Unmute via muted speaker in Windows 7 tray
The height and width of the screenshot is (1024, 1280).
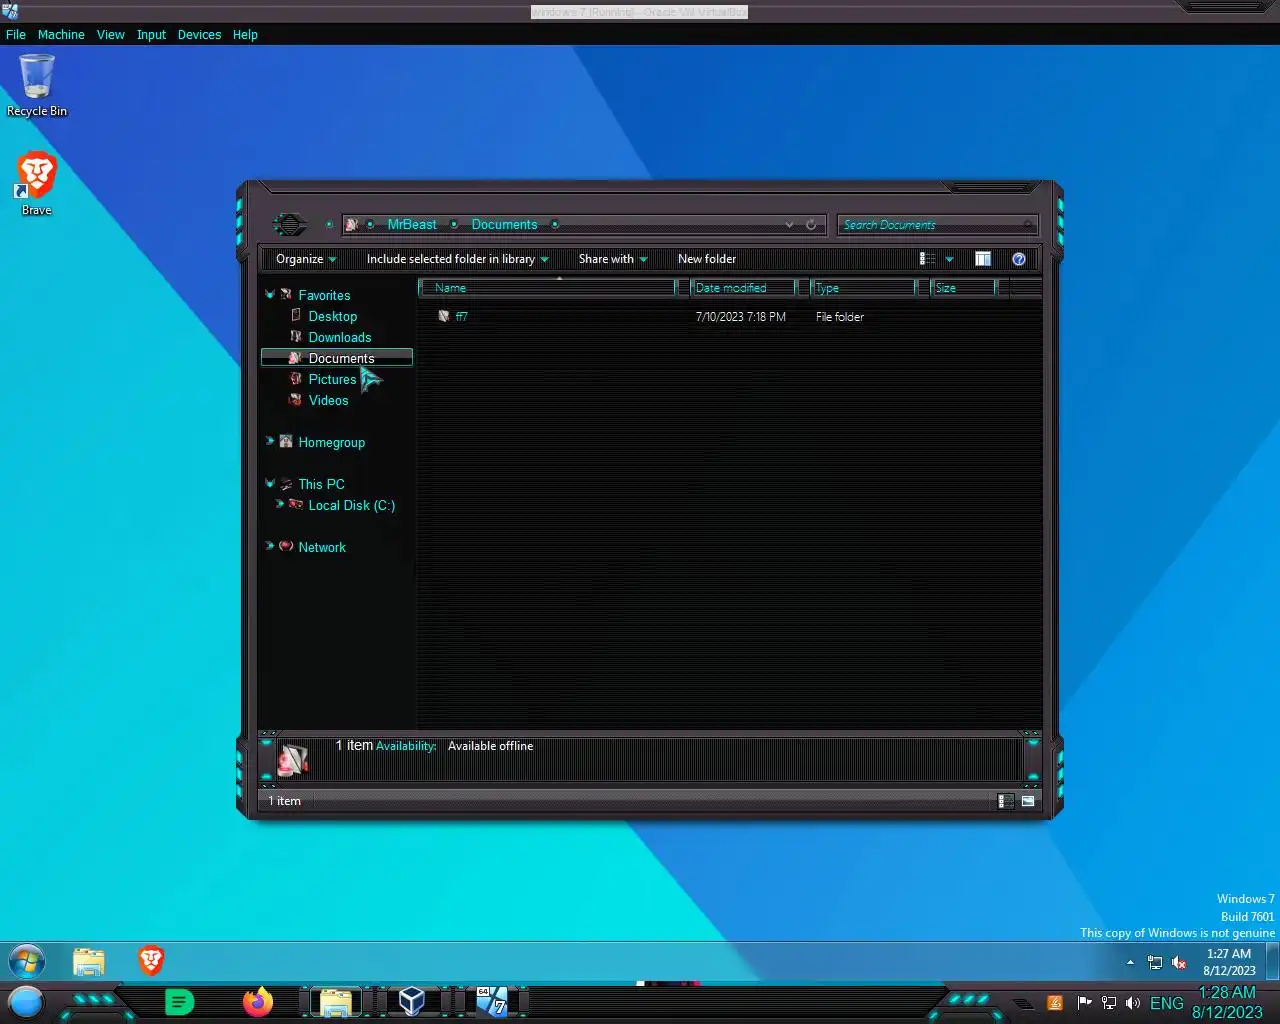tap(1179, 963)
